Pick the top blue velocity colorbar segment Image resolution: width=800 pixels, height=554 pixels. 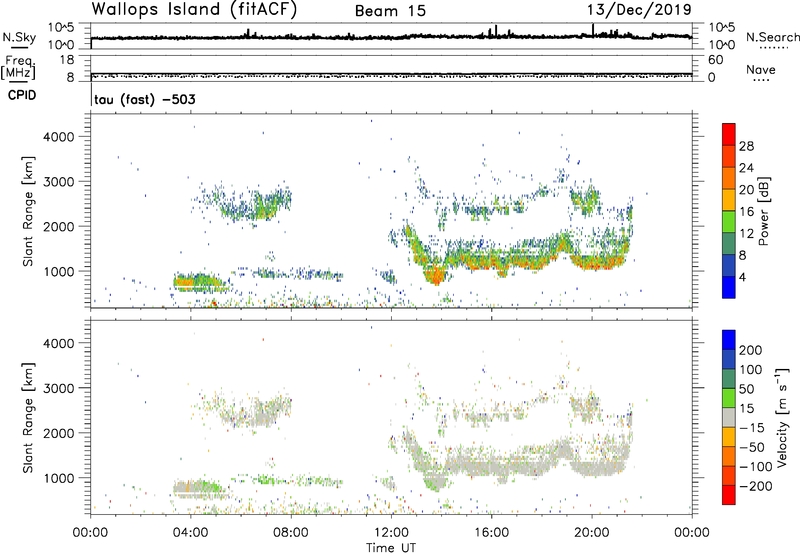pyautogui.click(x=729, y=340)
